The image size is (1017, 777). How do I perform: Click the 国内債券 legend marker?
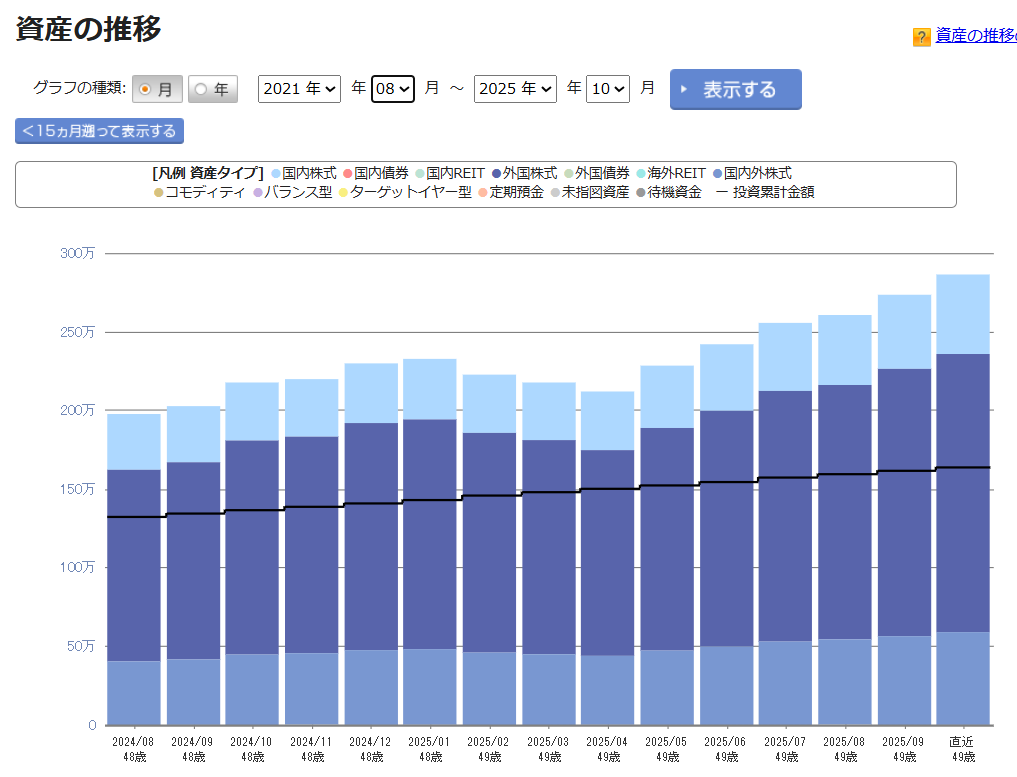click(348, 174)
